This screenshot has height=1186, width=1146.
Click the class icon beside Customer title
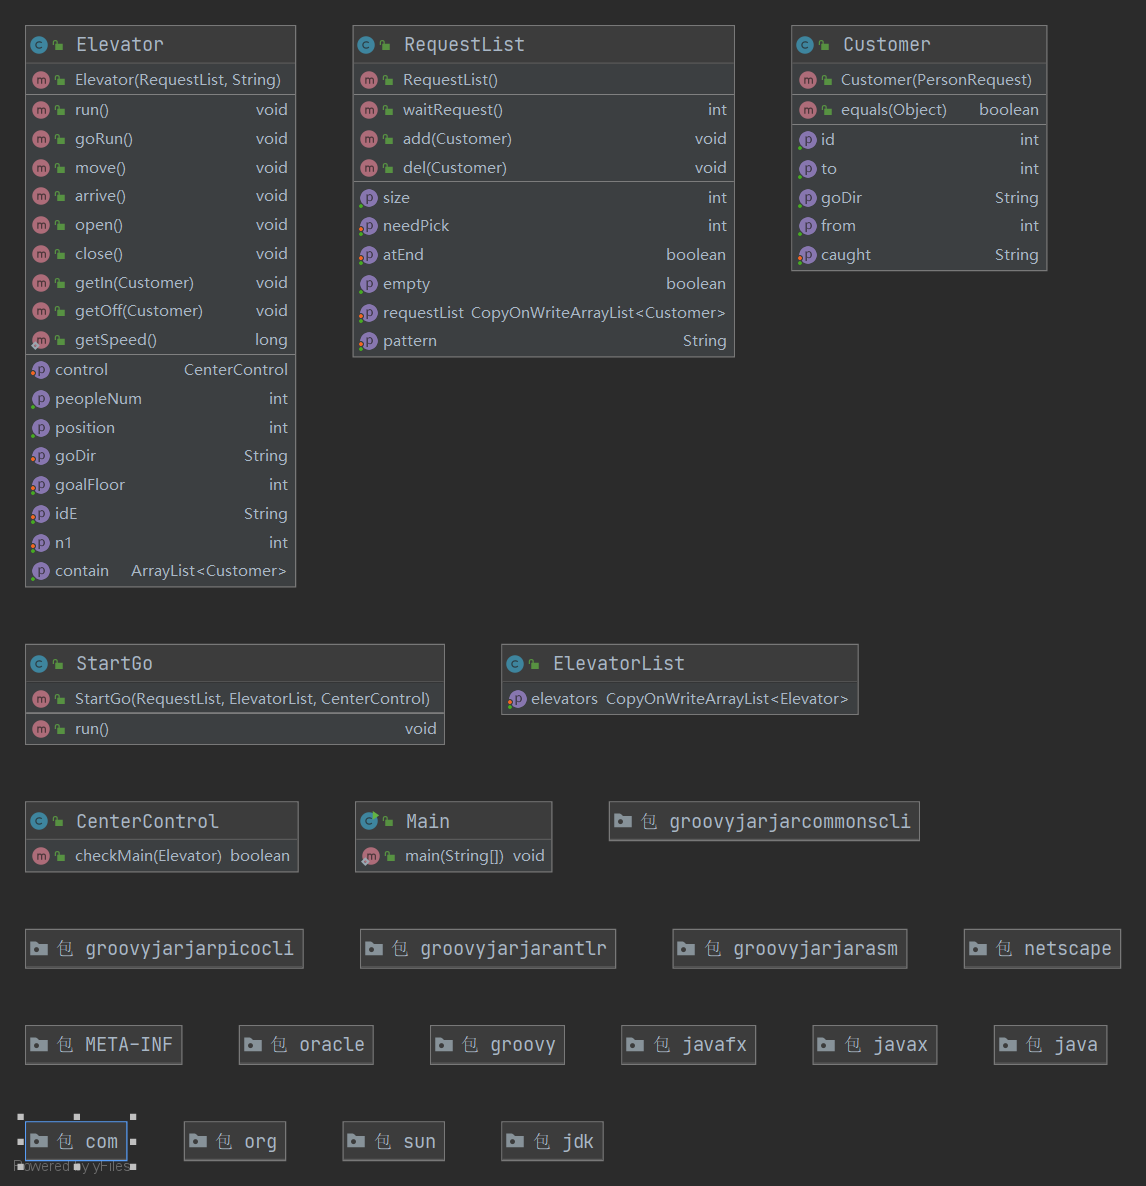click(805, 45)
